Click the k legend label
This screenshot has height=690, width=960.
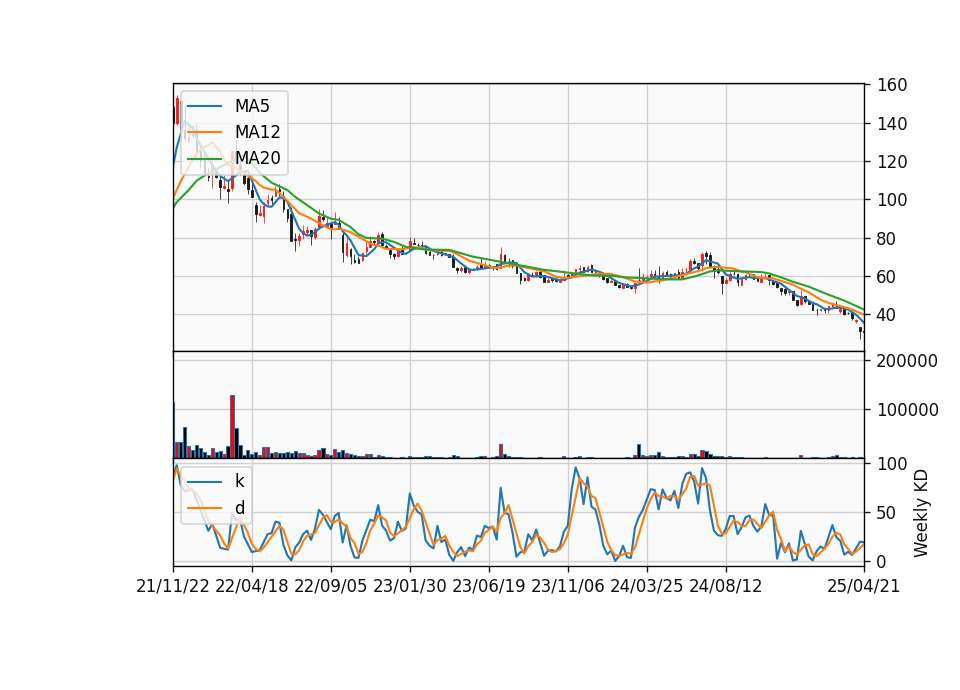pyautogui.click(x=239, y=481)
